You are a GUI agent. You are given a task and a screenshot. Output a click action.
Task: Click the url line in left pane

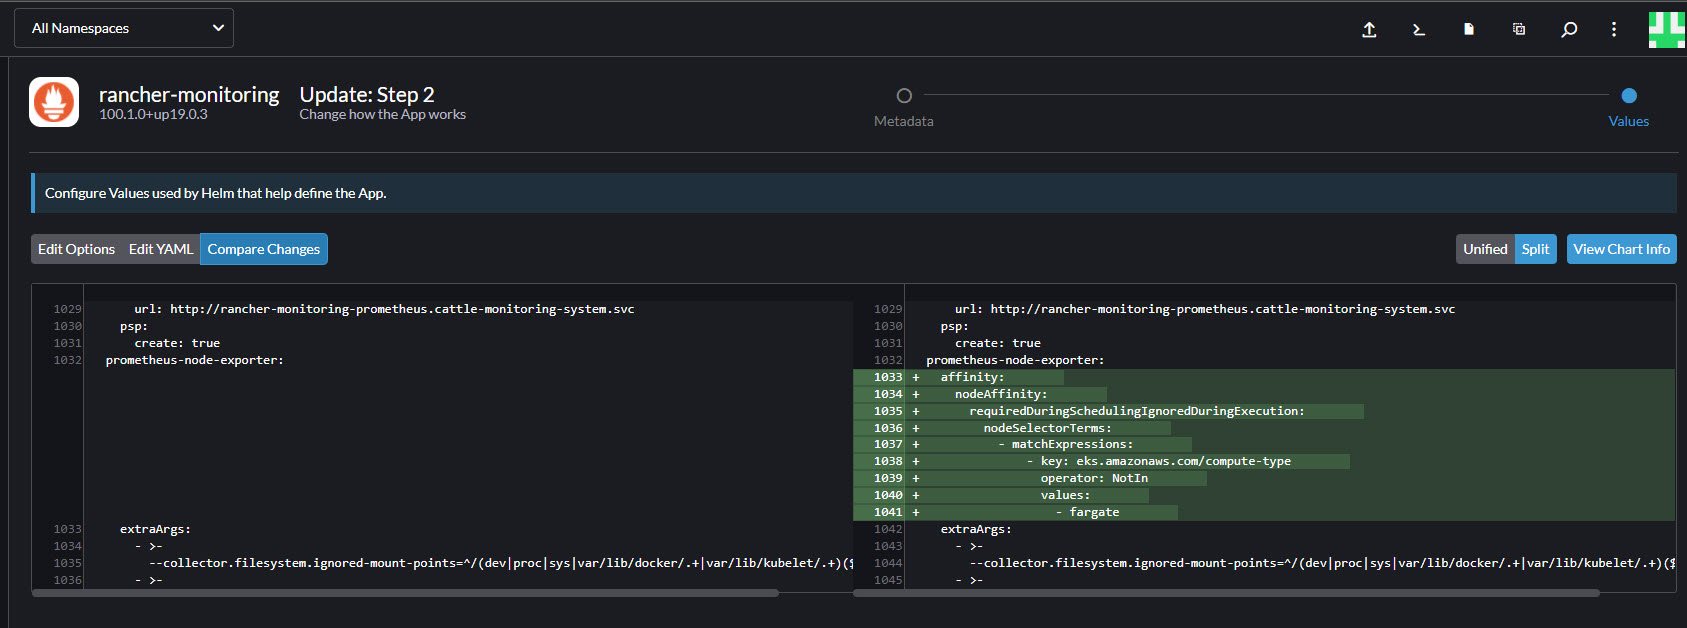click(x=384, y=309)
